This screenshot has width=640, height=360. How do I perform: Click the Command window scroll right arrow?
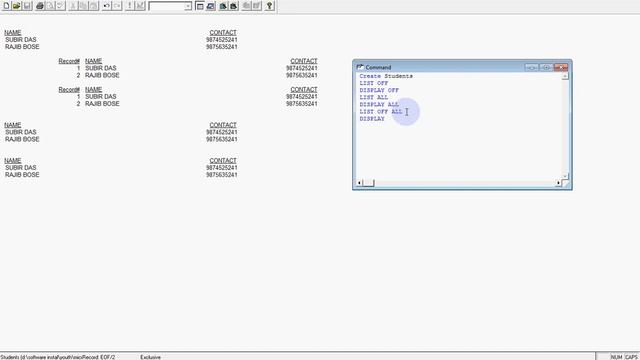pos(558,183)
